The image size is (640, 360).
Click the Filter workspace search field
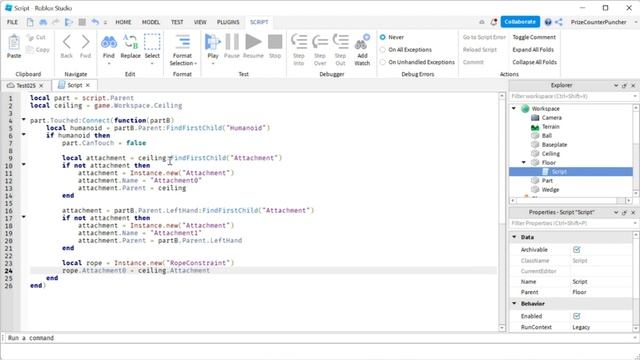pyautogui.click(x=570, y=96)
